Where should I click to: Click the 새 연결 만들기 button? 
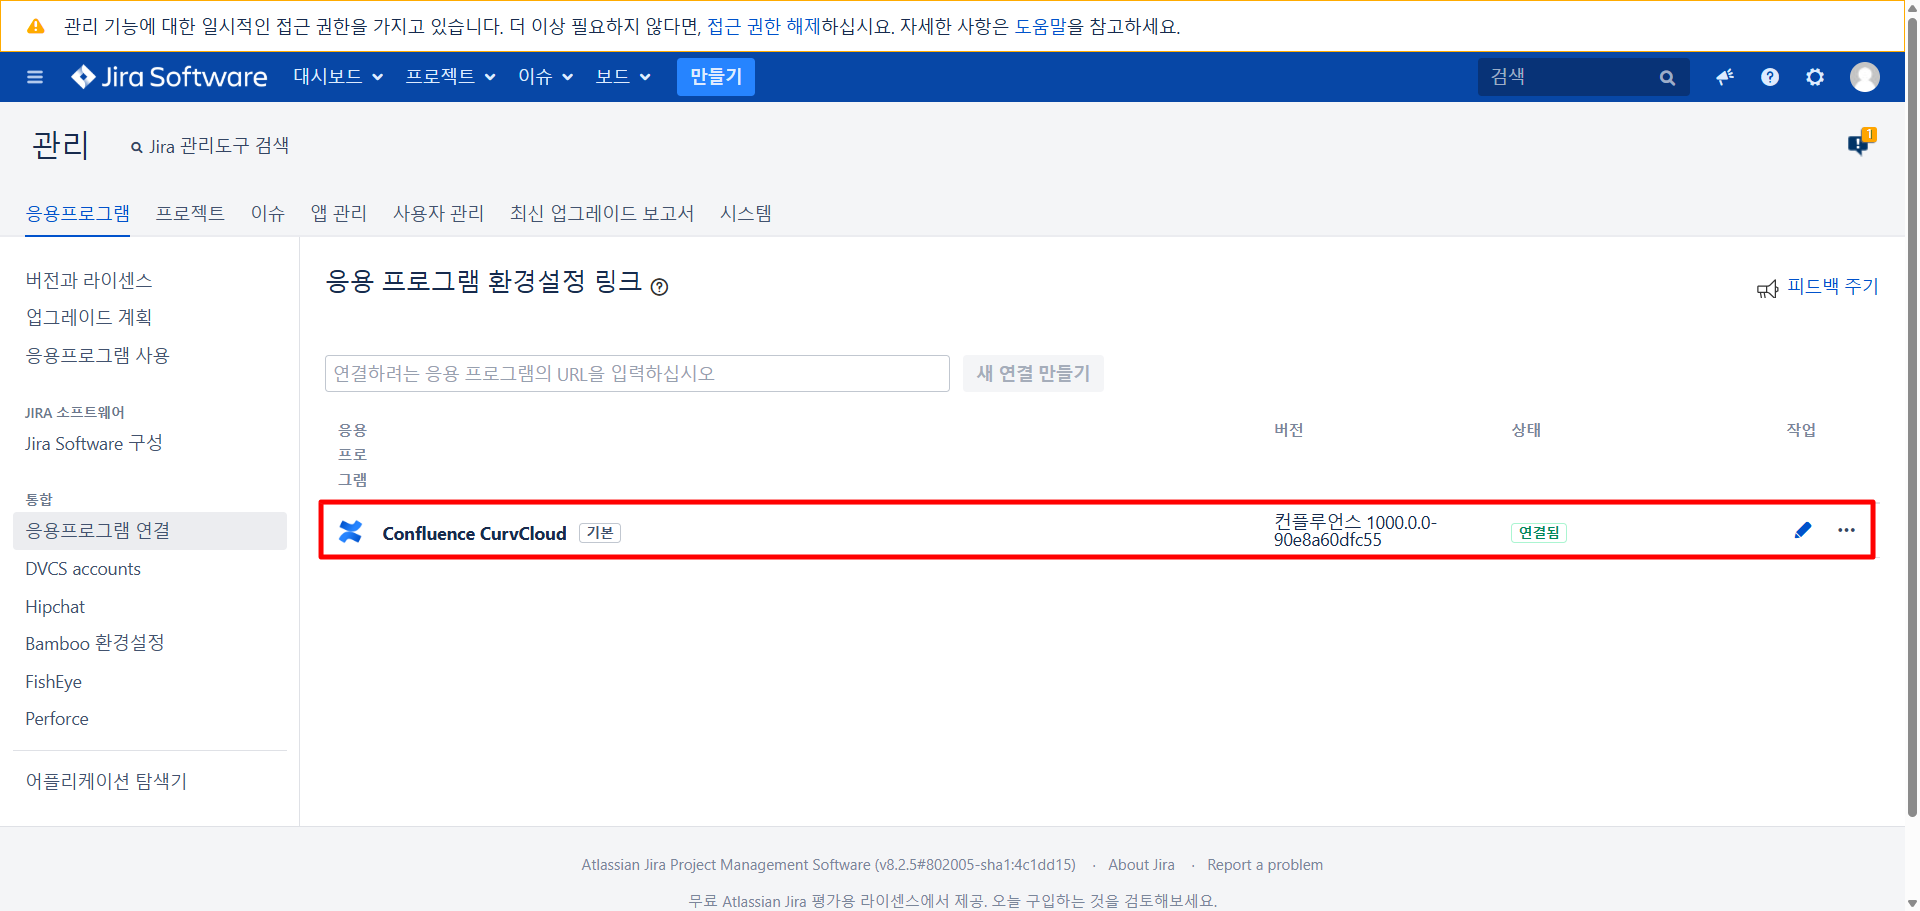[x=1033, y=373]
